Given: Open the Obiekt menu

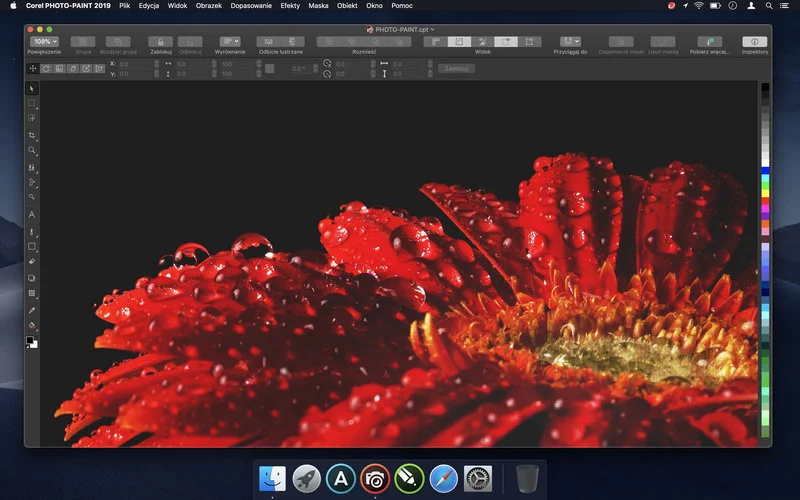Looking at the screenshot, I should pyautogui.click(x=347, y=6).
